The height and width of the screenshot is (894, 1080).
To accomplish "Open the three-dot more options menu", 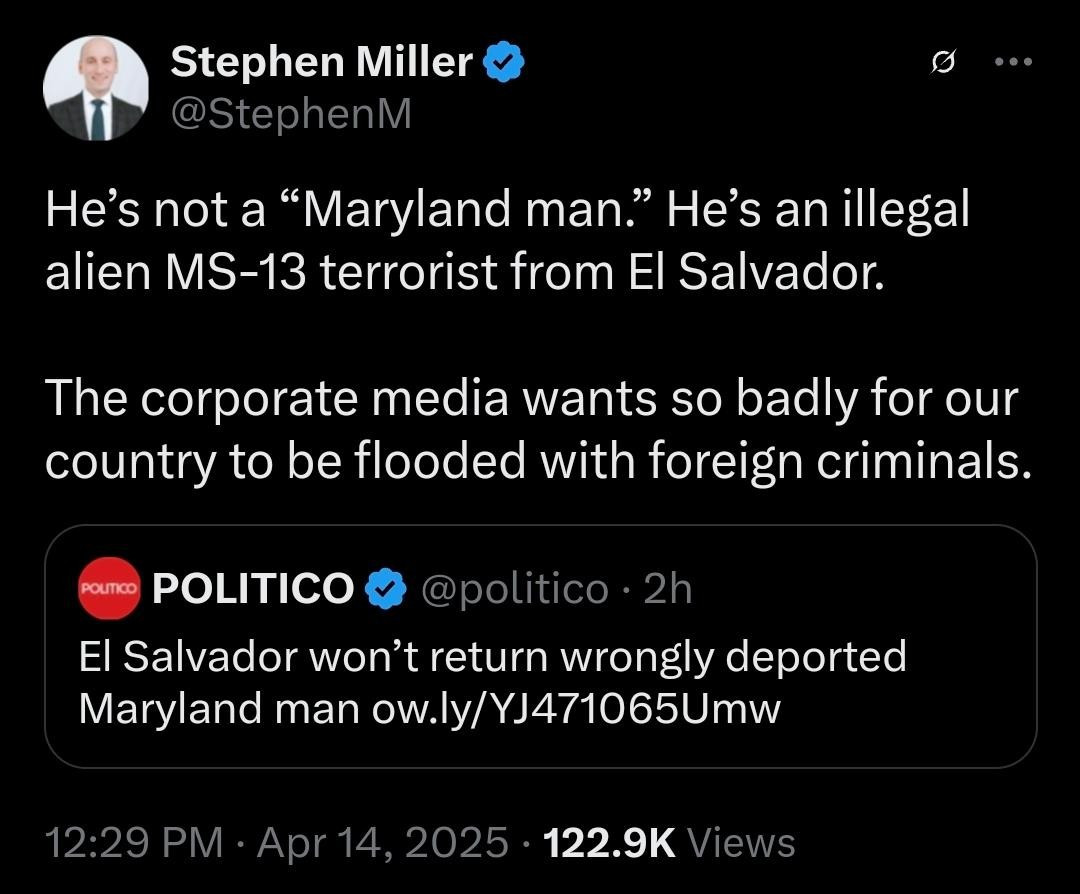I will 1014,62.
